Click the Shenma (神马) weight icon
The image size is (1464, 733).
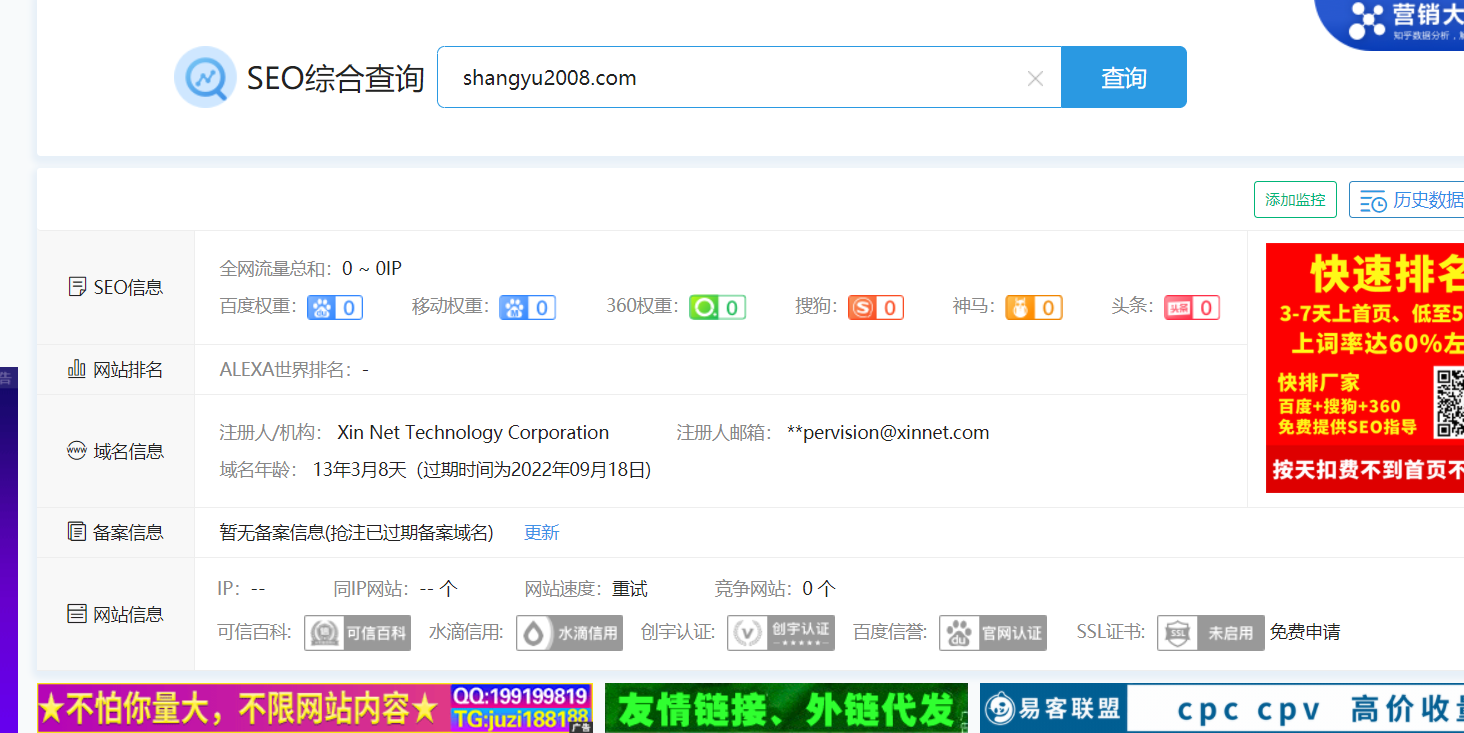pyautogui.click(x=1033, y=307)
